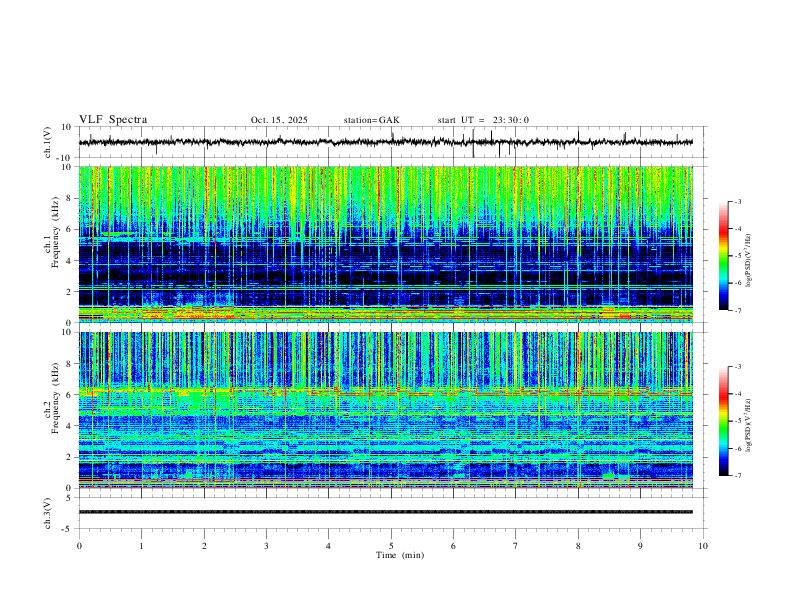Click time axis tick label '6'
Viewport: 792px width, 612px height.
(453, 546)
